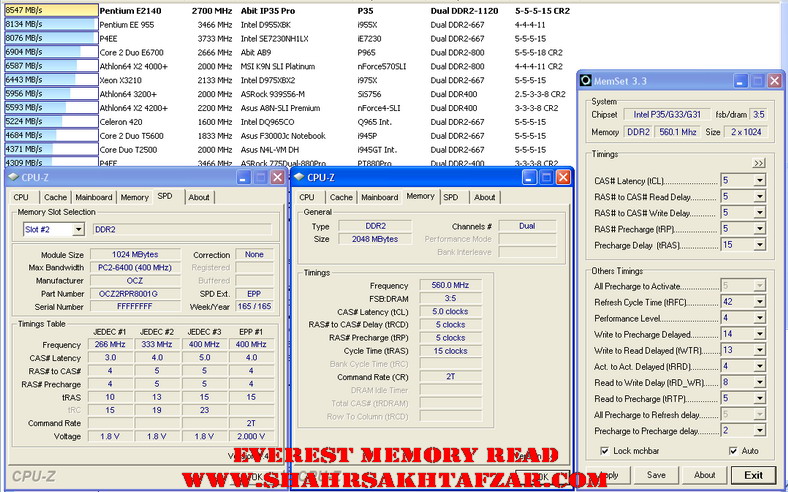The height and width of the screenshot is (492, 788).
Task: Click the Week/Year 165 / 165 field
Action: 254,307
